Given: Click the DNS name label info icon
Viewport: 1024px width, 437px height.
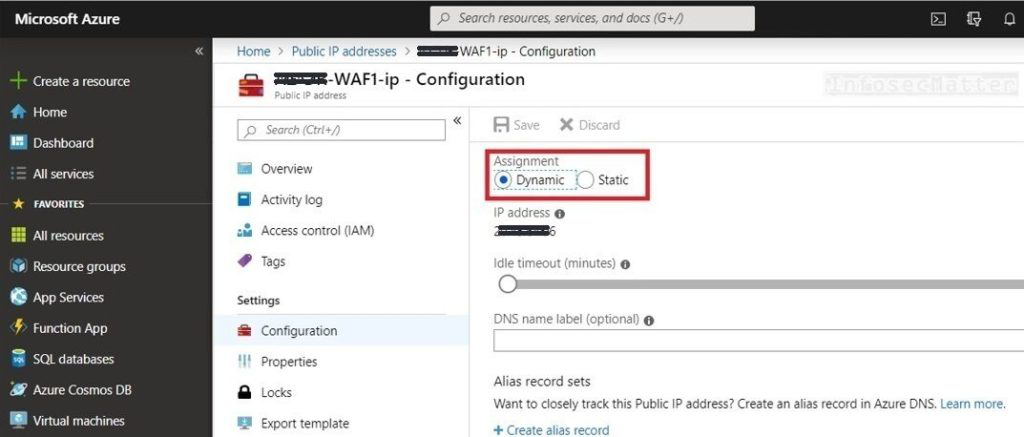Looking at the screenshot, I should click(649, 321).
